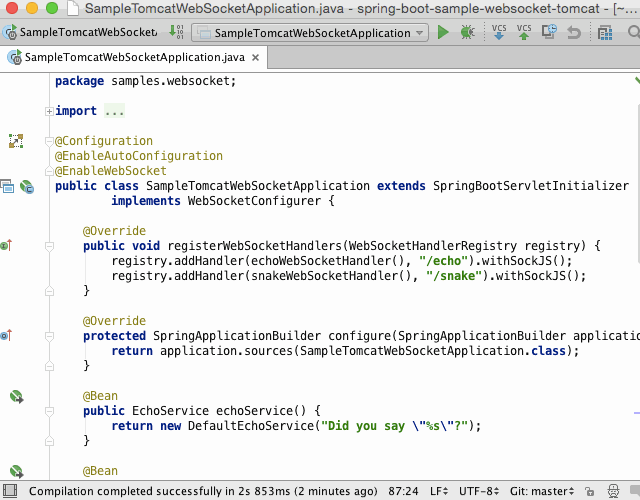The image size is (640, 500).
Task: Collapse configure method fold marker
Action: pos(49,336)
